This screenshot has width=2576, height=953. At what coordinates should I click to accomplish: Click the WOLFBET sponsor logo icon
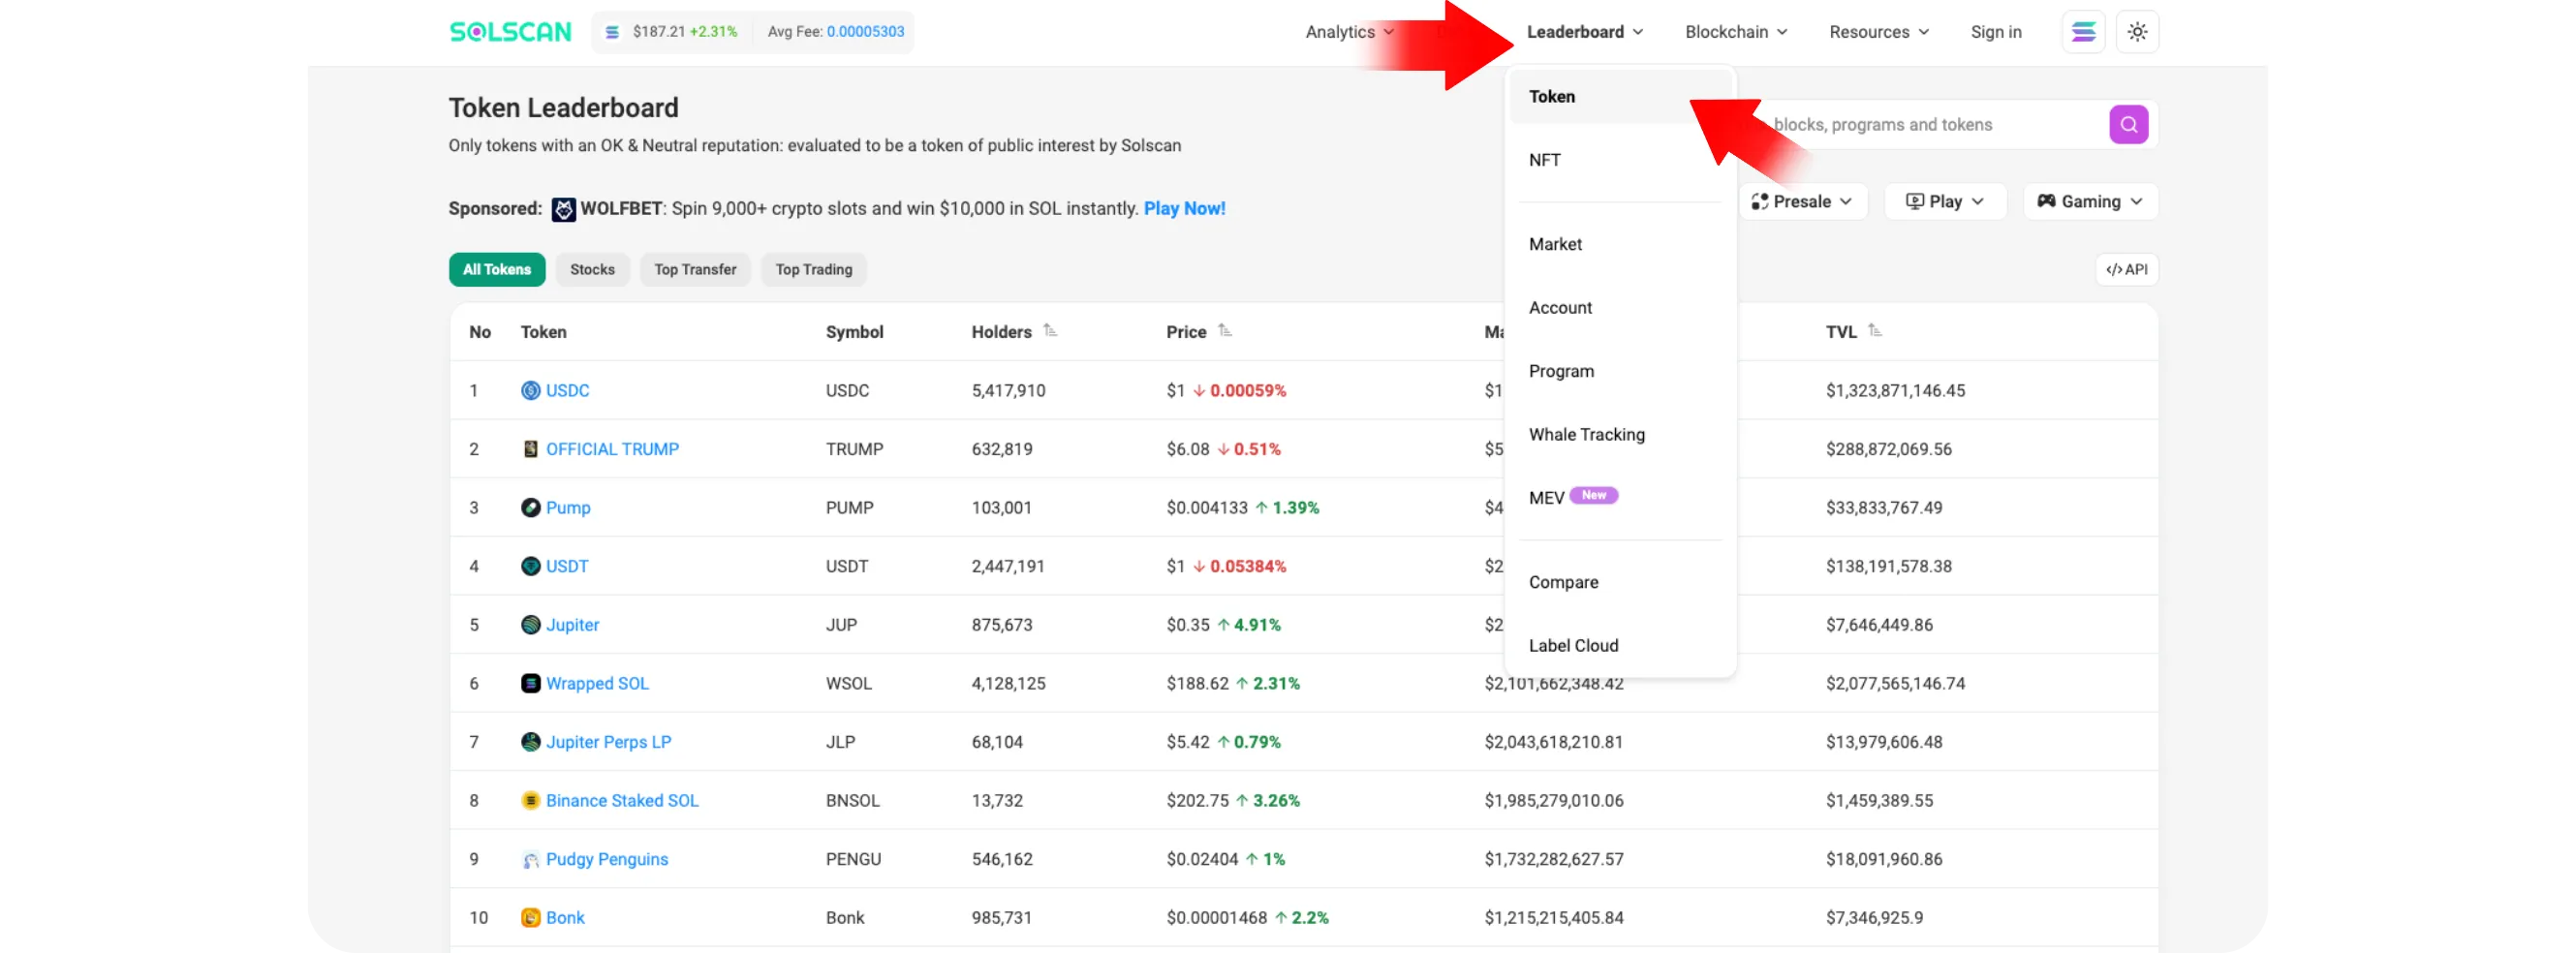point(564,209)
